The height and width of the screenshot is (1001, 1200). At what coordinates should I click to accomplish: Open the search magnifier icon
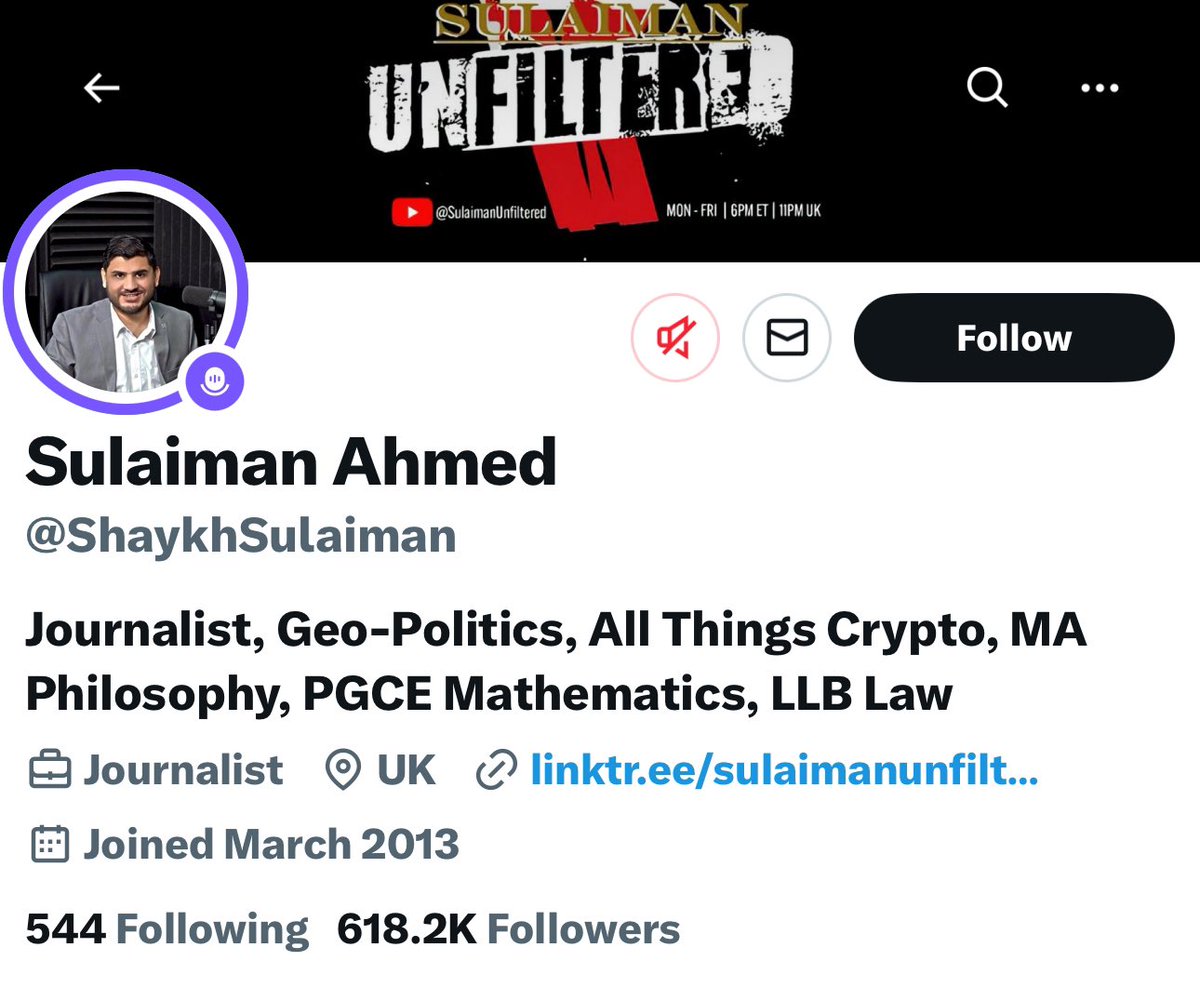coord(987,89)
